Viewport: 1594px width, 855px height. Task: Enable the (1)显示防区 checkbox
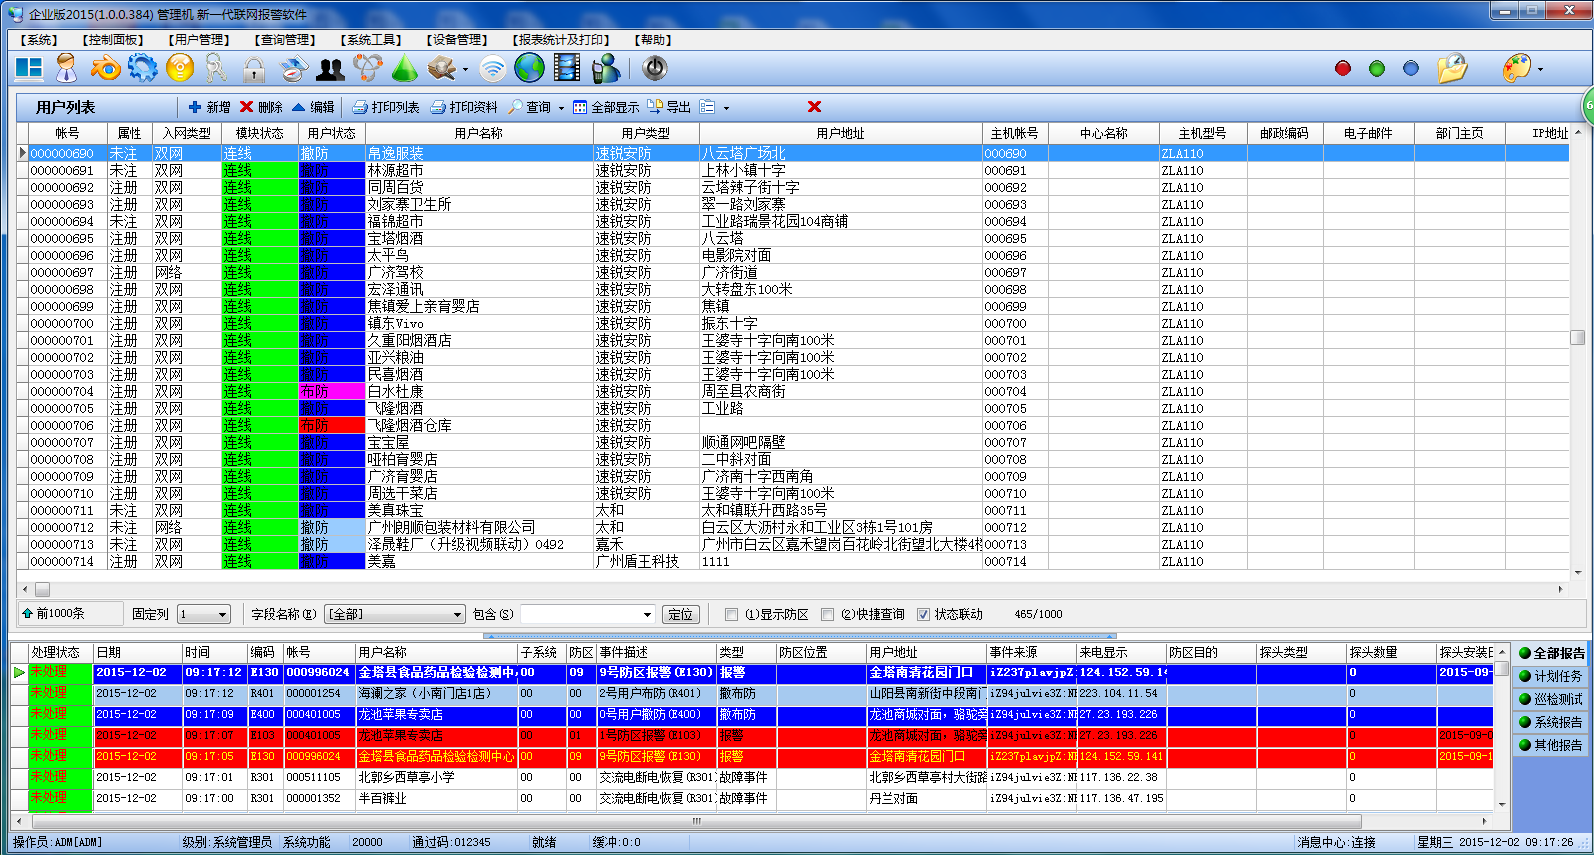tap(732, 615)
